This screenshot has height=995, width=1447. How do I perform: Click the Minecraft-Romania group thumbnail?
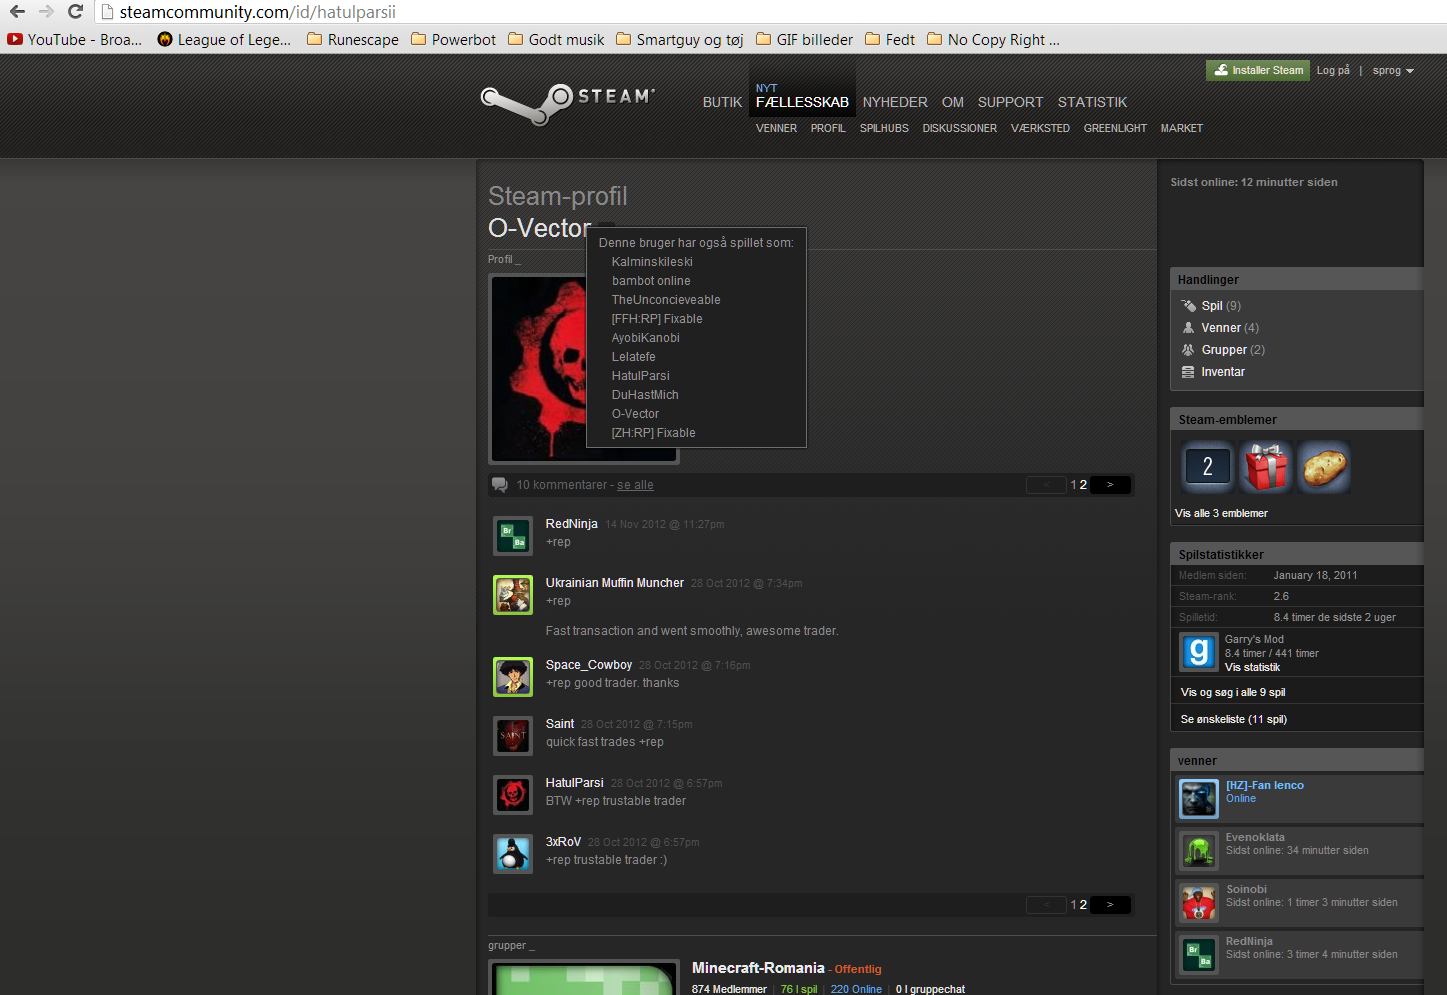(584, 978)
